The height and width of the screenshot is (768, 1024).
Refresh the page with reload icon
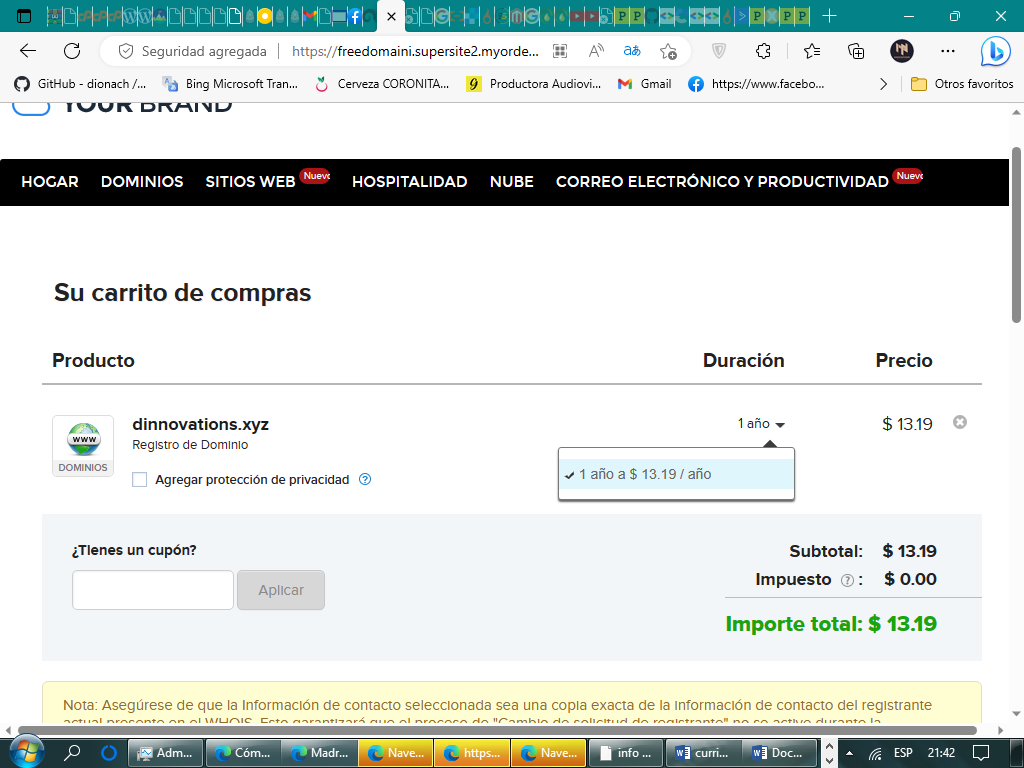pos(72,51)
